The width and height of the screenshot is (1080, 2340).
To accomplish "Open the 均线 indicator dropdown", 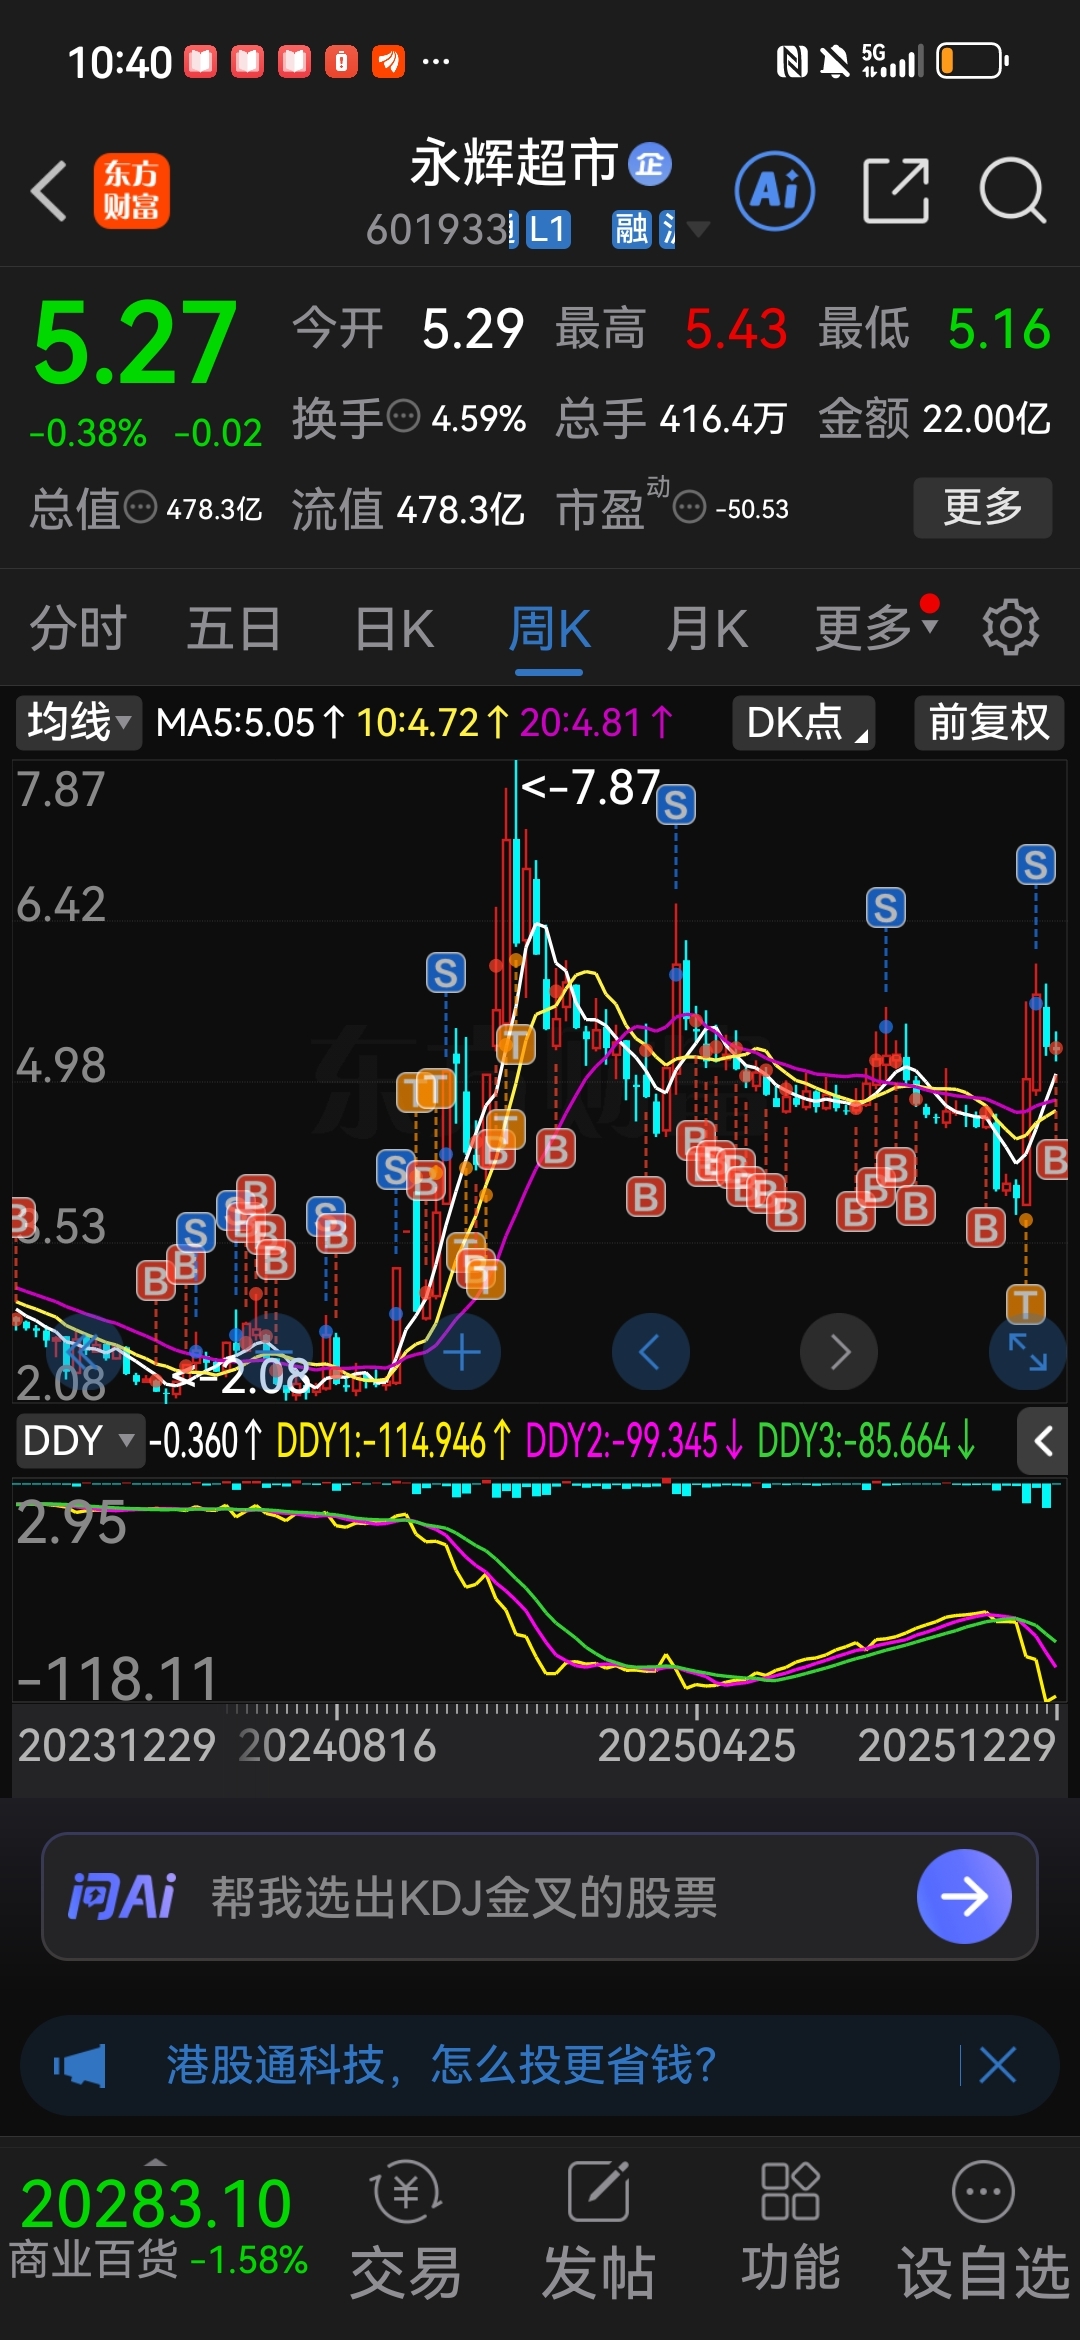I will coord(79,722).
